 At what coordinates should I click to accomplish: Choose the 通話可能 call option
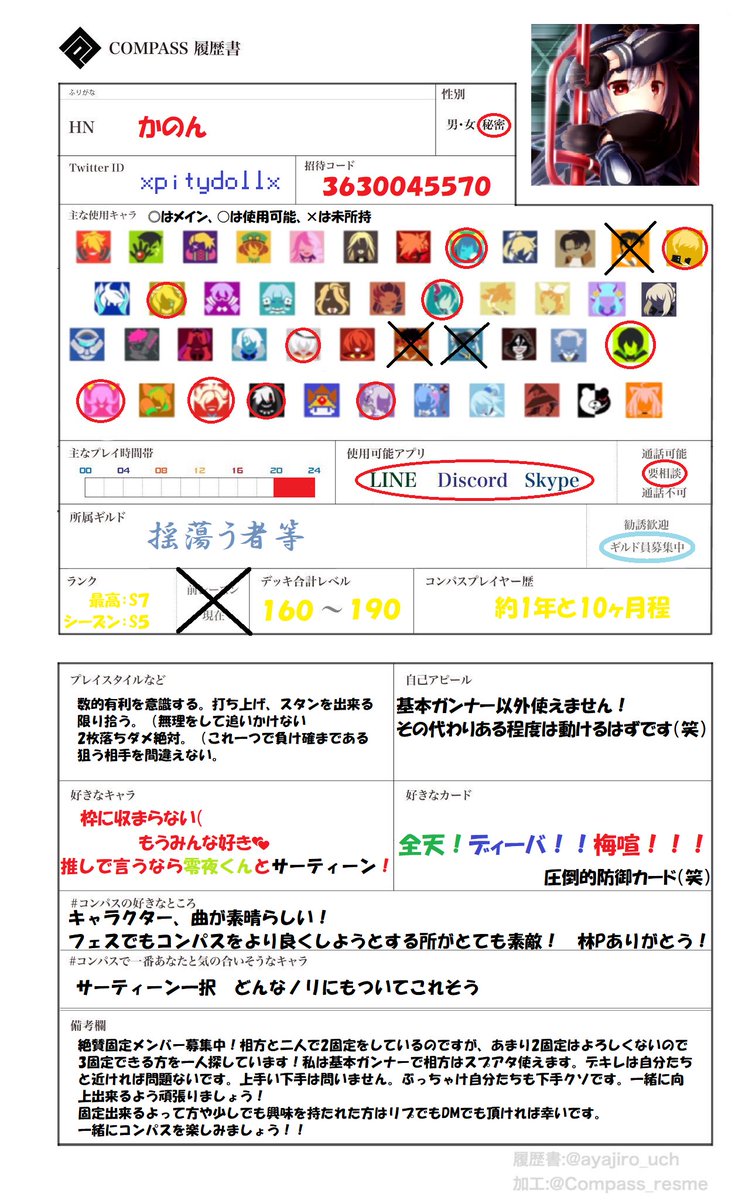click(x=665, y=454)
